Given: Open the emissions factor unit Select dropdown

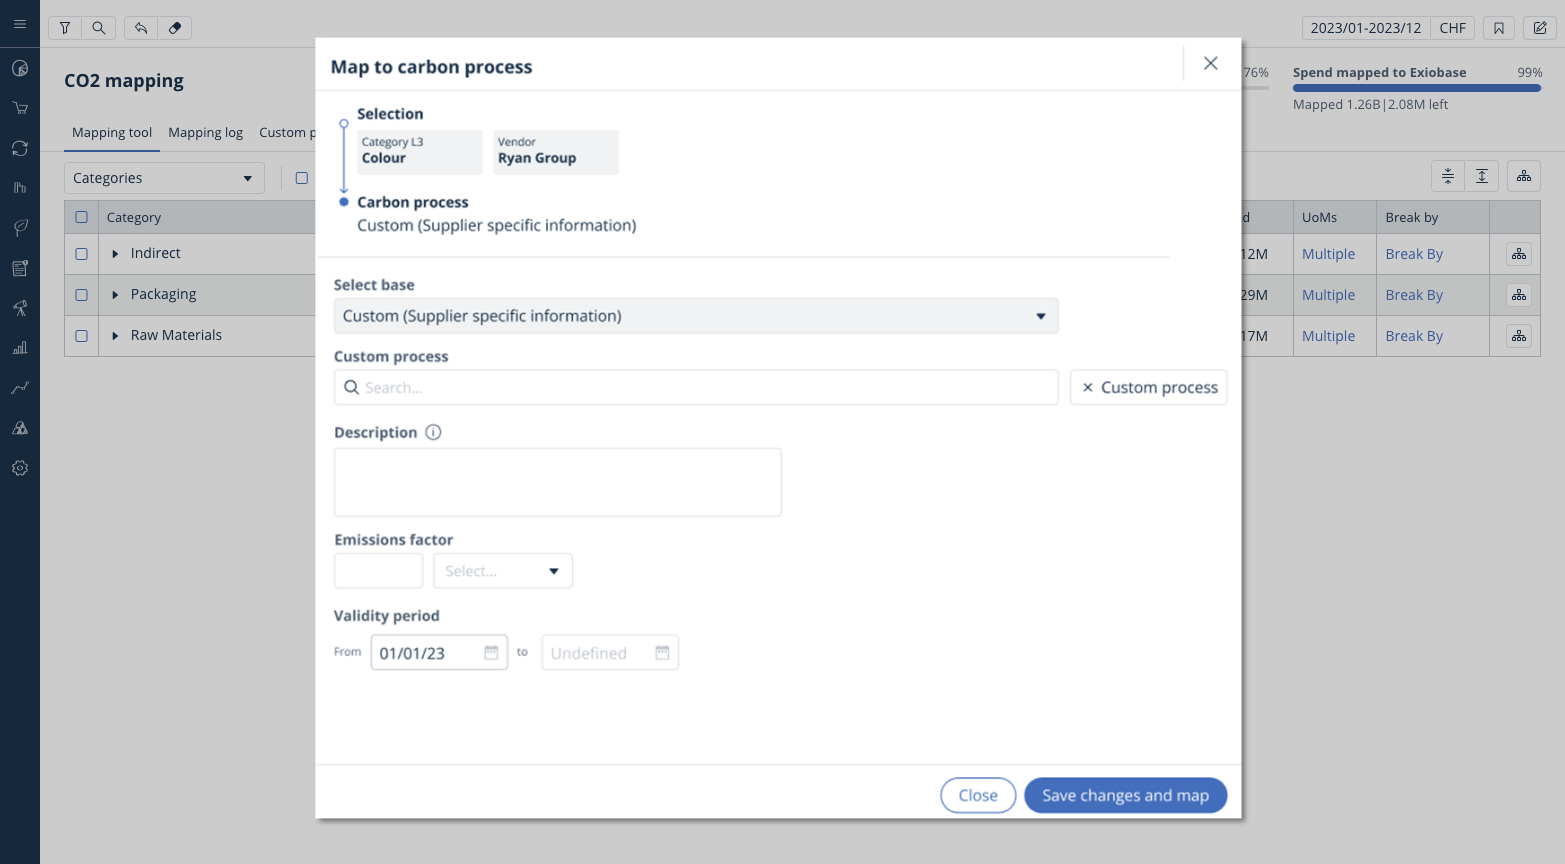Looking at the screenshot, I should (502, 571).
